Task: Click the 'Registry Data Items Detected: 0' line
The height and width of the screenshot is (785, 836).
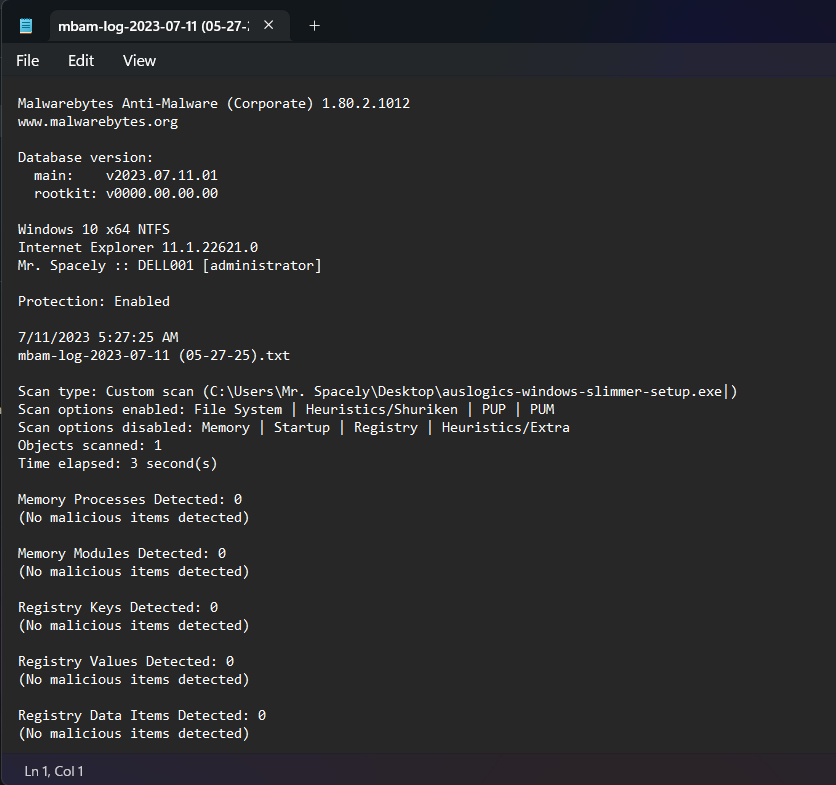Action: click(142, 716)
